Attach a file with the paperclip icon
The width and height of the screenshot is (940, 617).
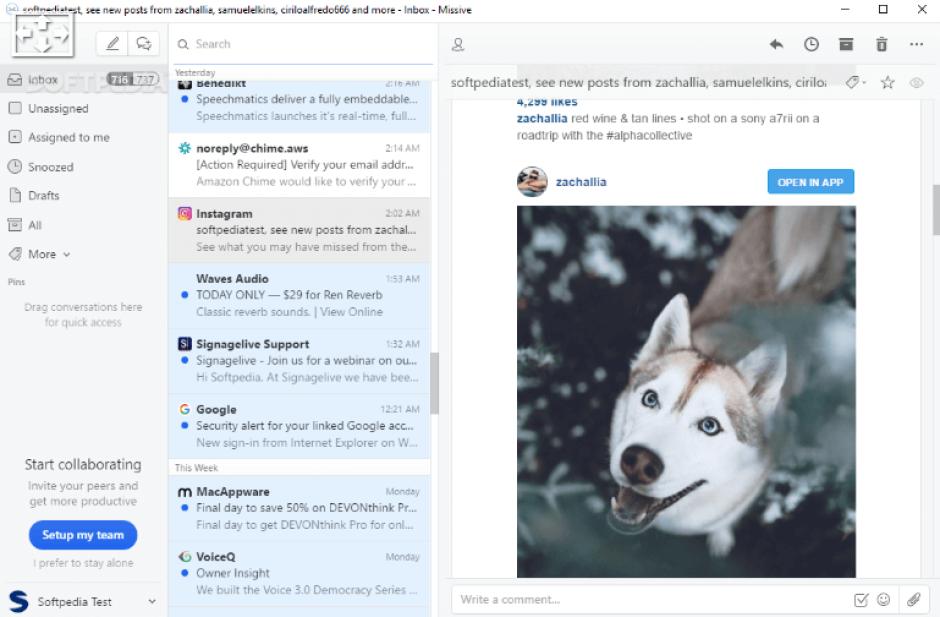coord(913,600)
